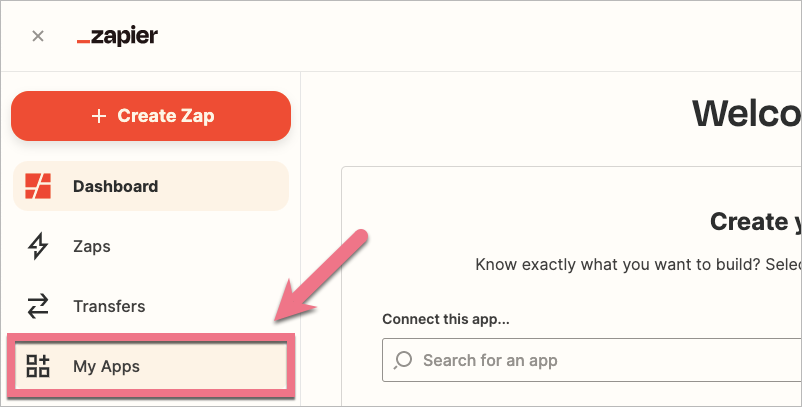Click the 'Connect this app...' label
802x407 pixels.
(445, 320)
